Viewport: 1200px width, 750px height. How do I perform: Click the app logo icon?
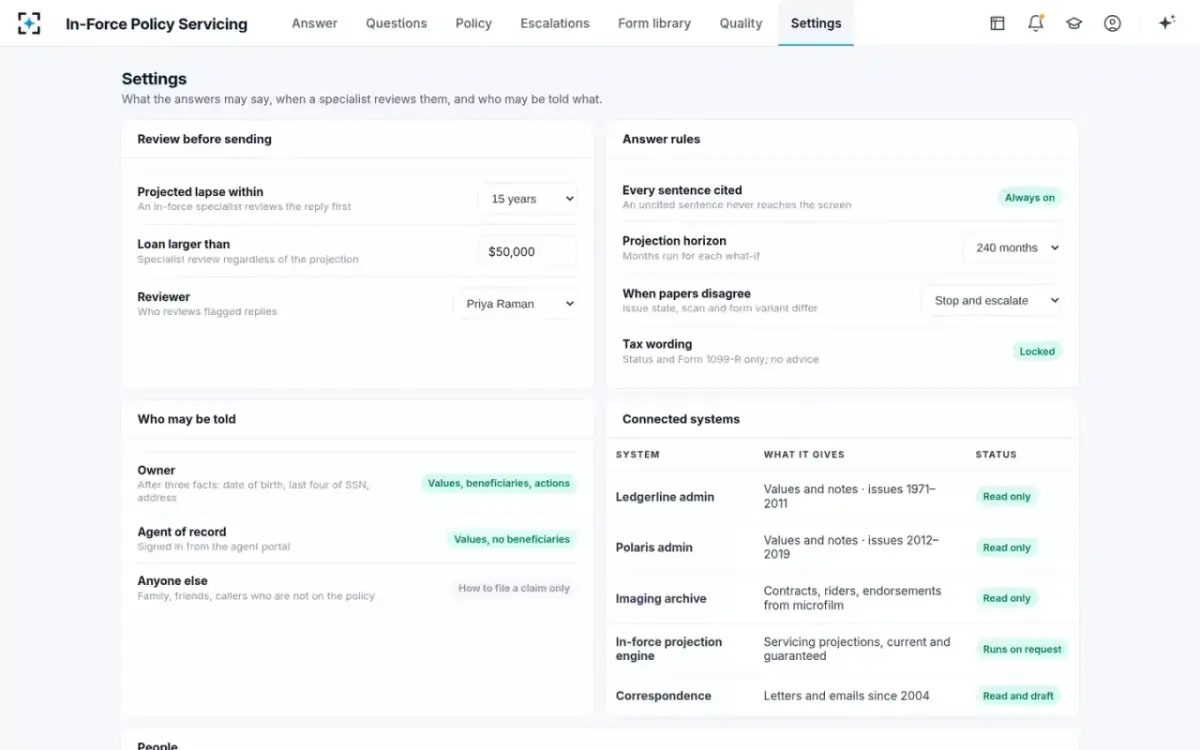click(x=29, y=23)
